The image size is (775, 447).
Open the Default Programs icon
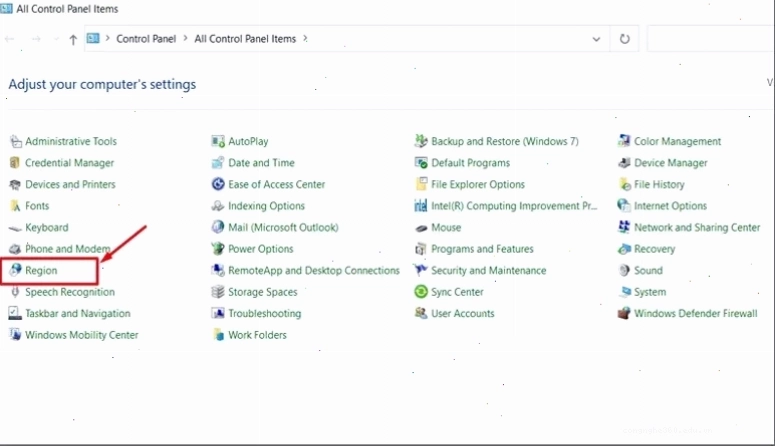[421, 163]
